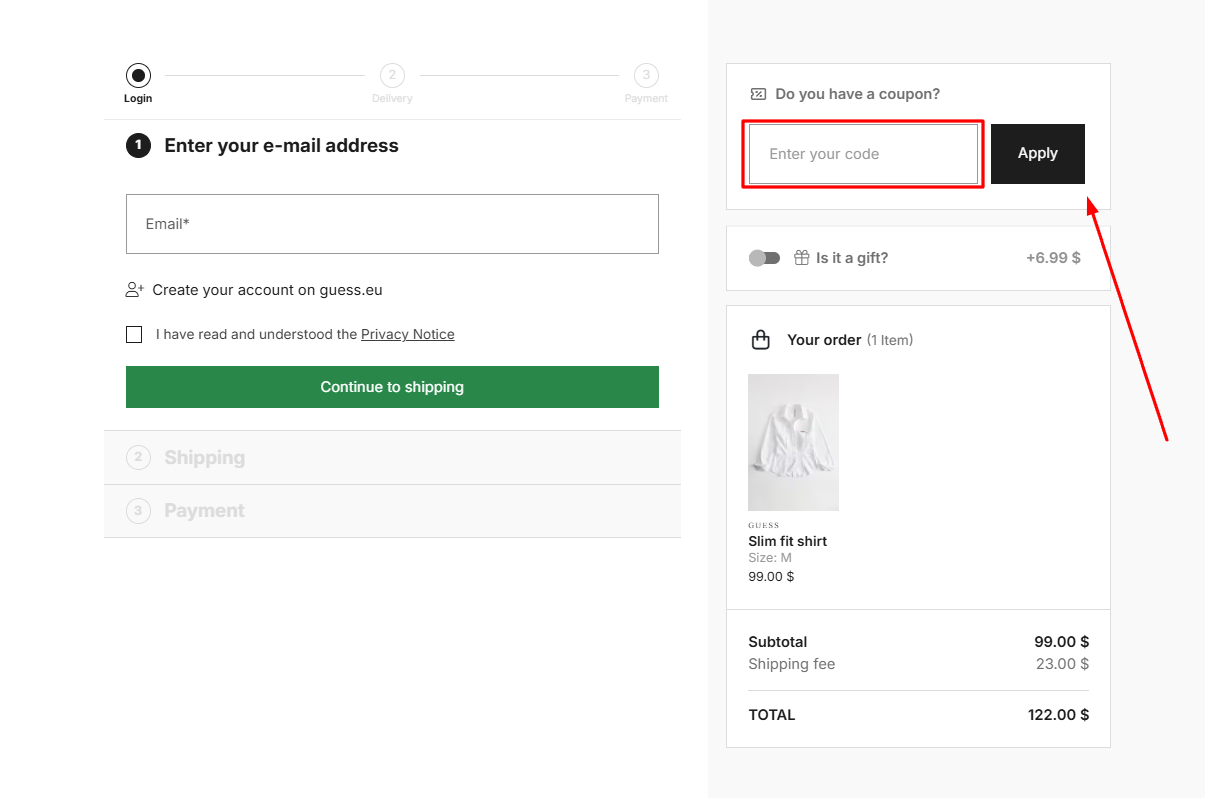This screenshot has width=1205, height=798.
Task: Click the Subtotal 99.00 $ value
Action: pyautogui.click(x=1062, y=642)
